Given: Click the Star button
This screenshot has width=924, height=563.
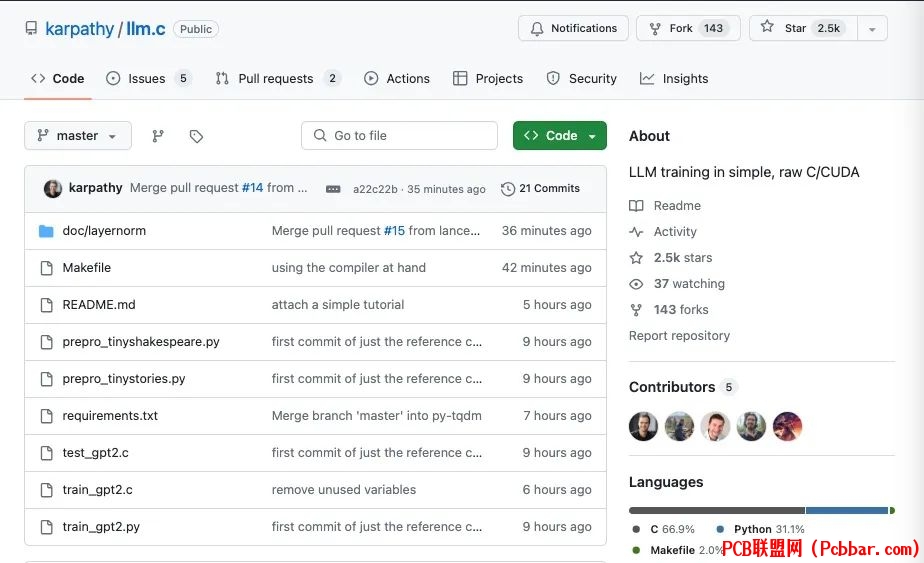Looking at the screenshot, I should click(x=803, y=28).
